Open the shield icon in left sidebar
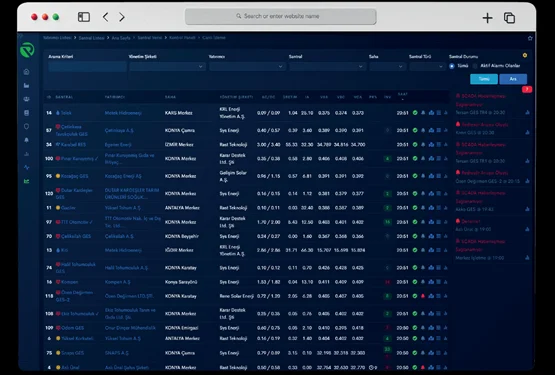This screenshot has width=555, height=375. pyautogui.click(x=27, y=126)
